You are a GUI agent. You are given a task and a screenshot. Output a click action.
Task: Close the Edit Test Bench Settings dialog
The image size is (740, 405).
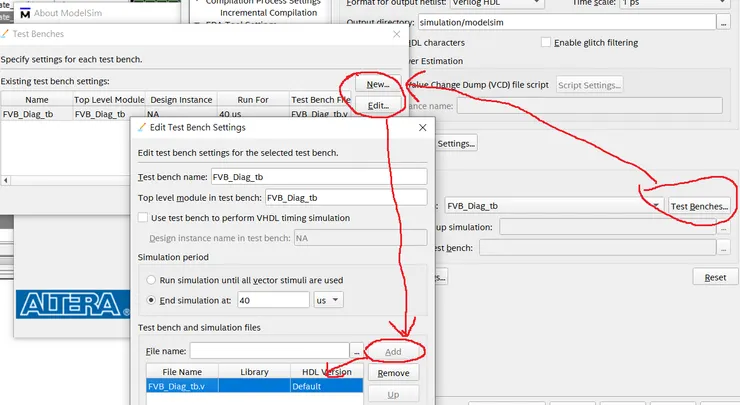(422, 127)
